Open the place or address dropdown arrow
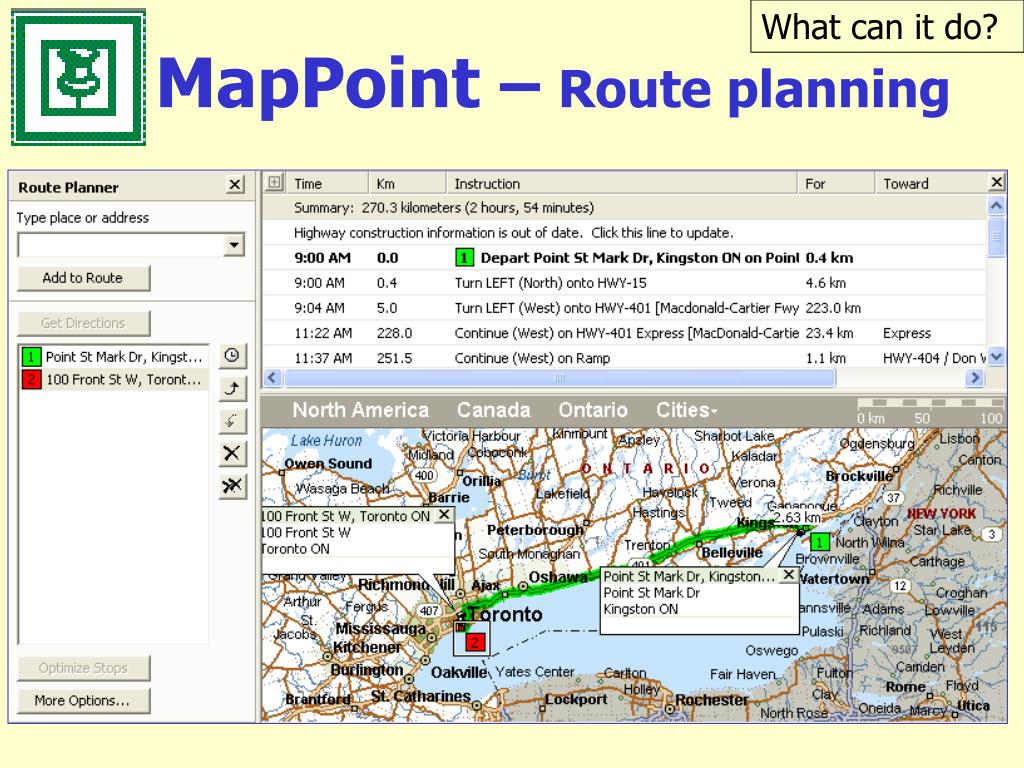 [x=234, y=246]
